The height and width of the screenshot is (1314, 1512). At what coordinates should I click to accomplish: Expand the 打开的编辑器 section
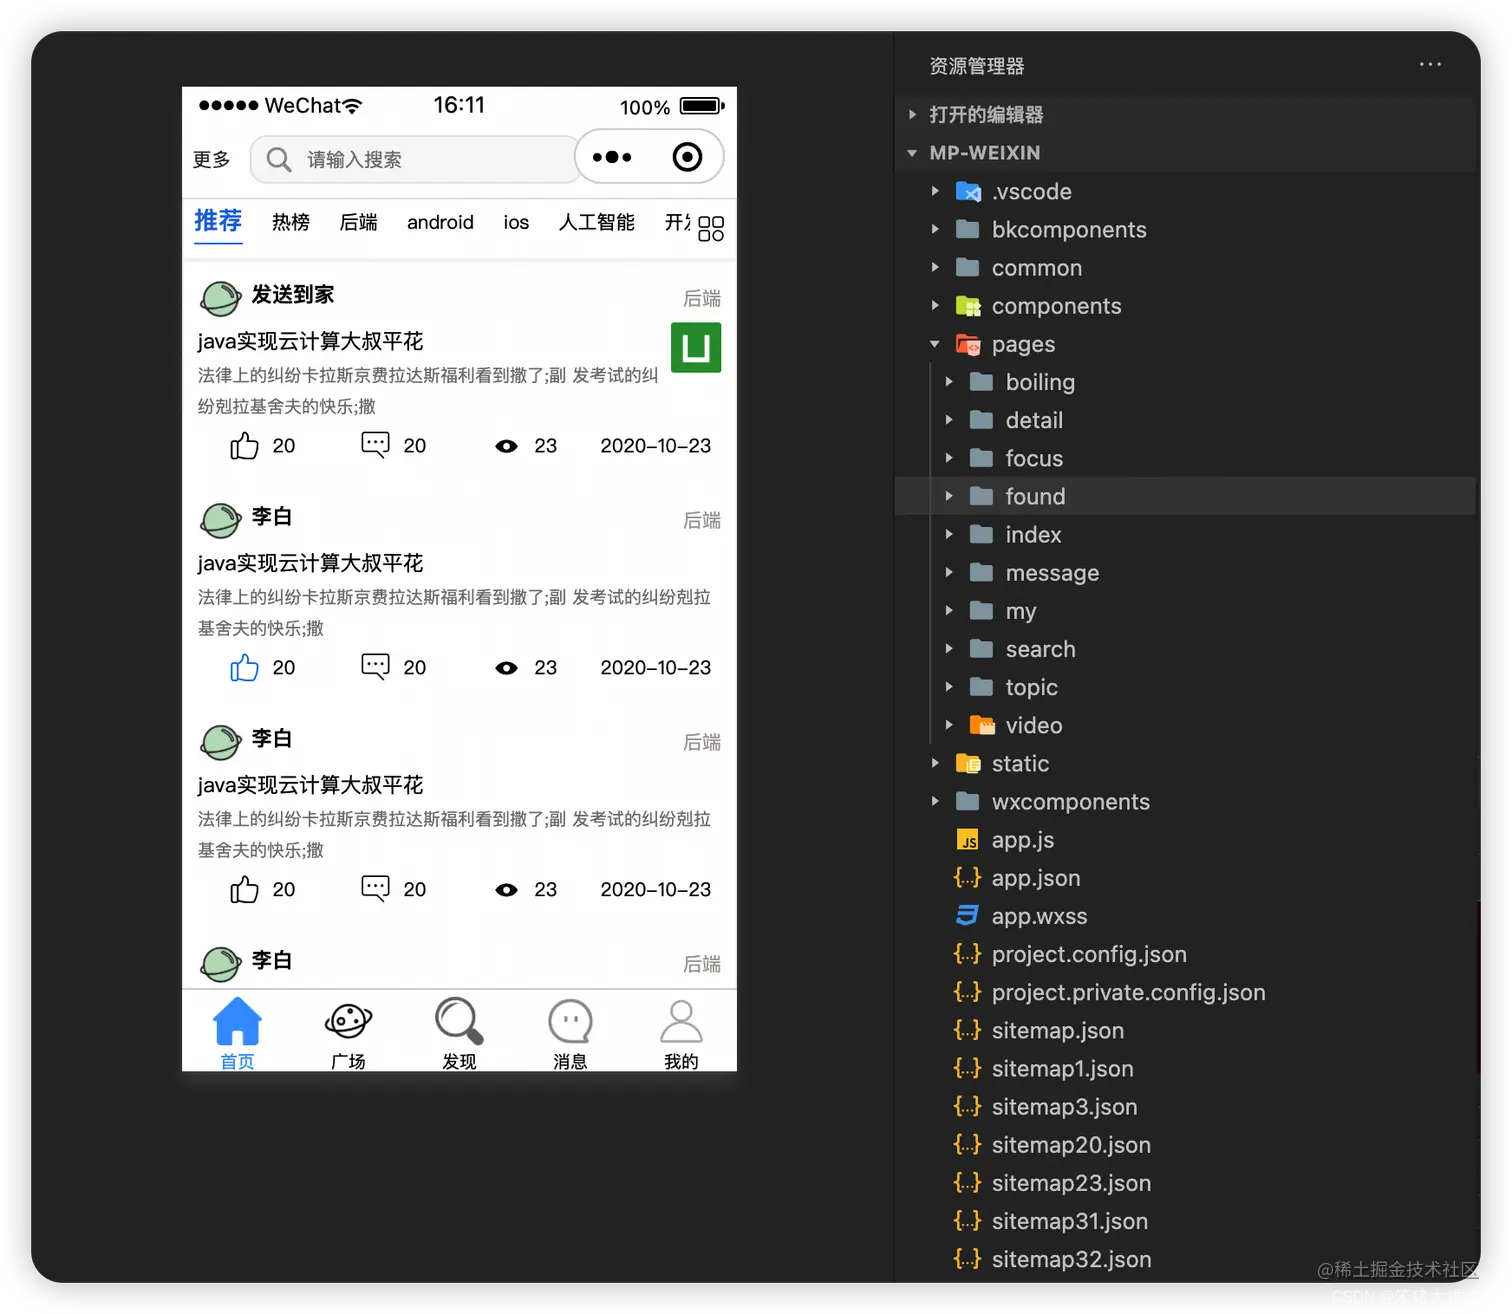(x=911, y=114)
